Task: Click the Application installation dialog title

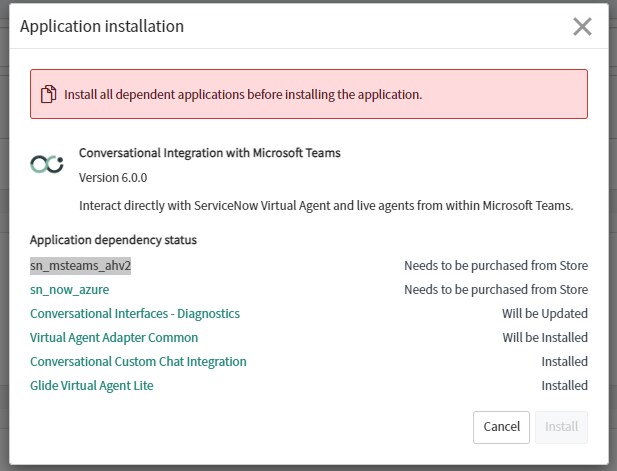Action: [x=102, y=26]
